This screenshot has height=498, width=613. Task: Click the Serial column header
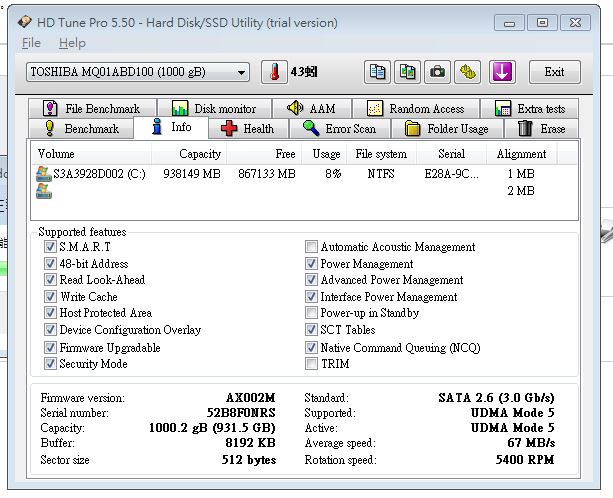451,154
